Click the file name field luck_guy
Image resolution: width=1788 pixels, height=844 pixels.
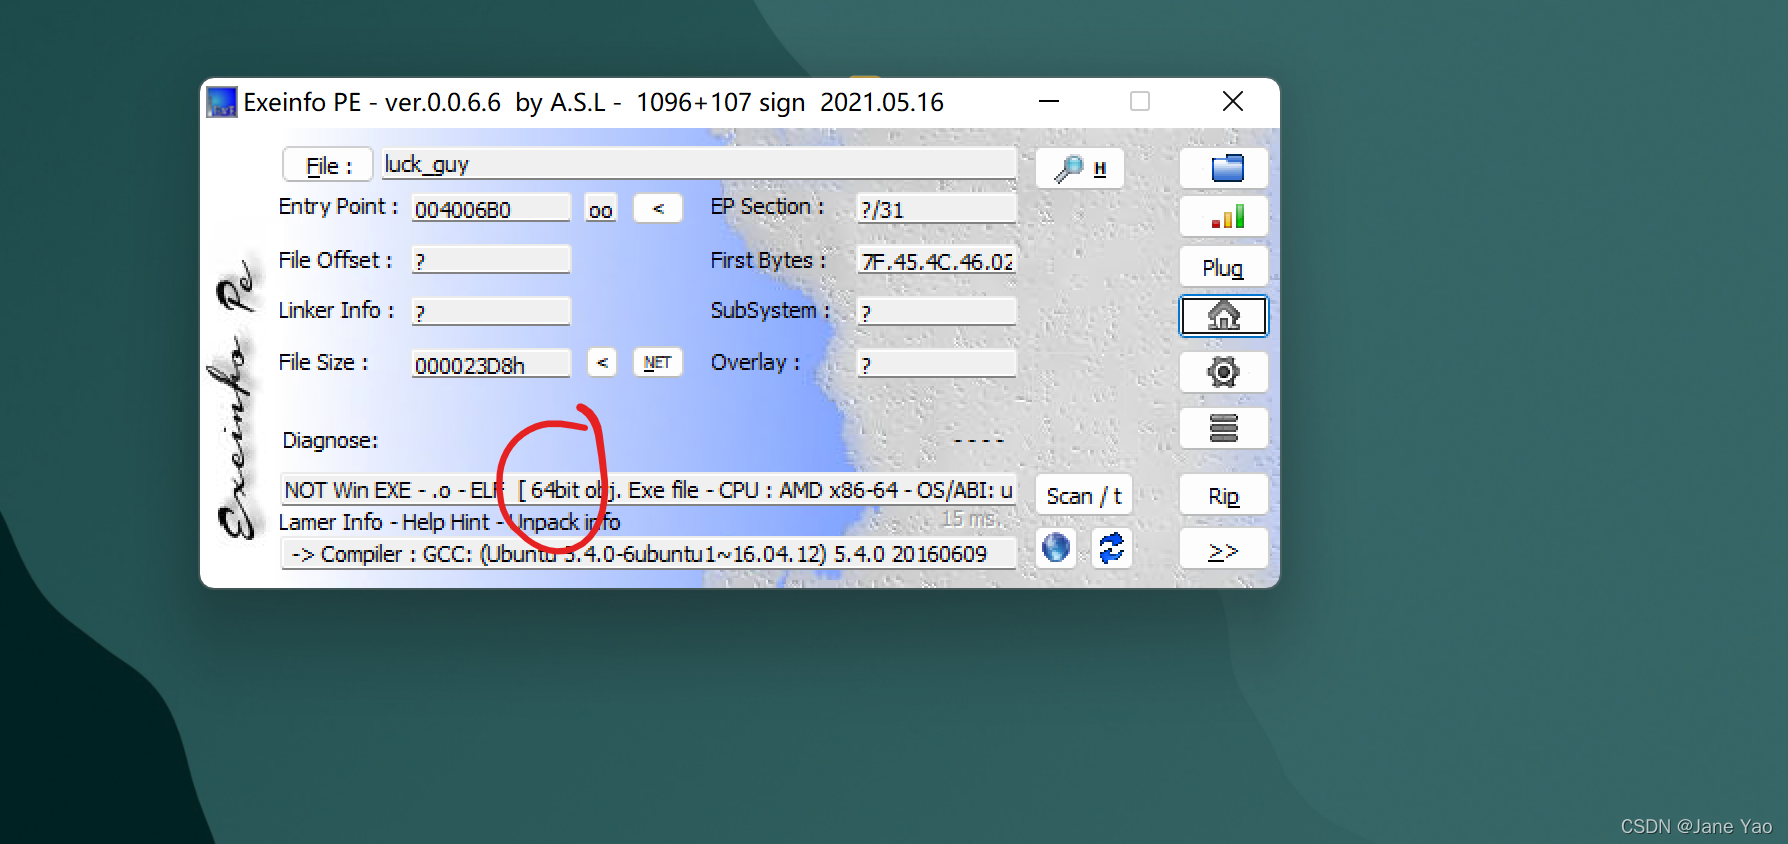(698, 164)
